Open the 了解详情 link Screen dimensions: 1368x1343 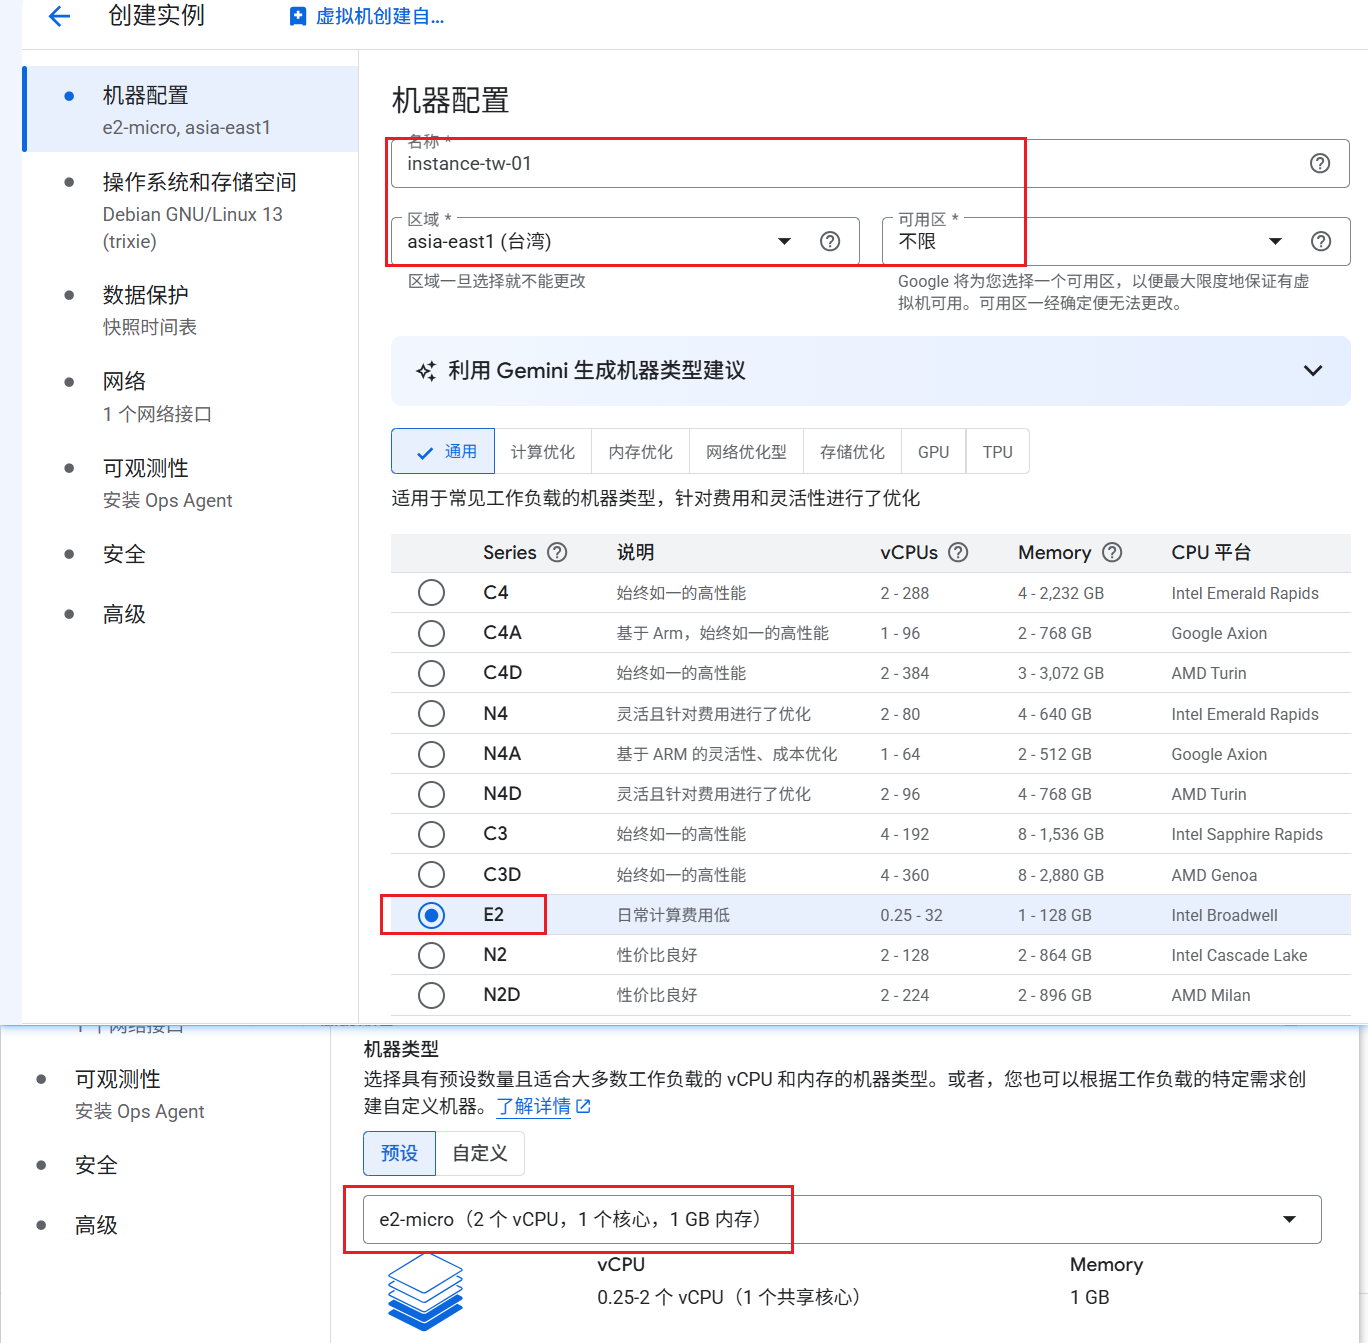[534, 1106]
